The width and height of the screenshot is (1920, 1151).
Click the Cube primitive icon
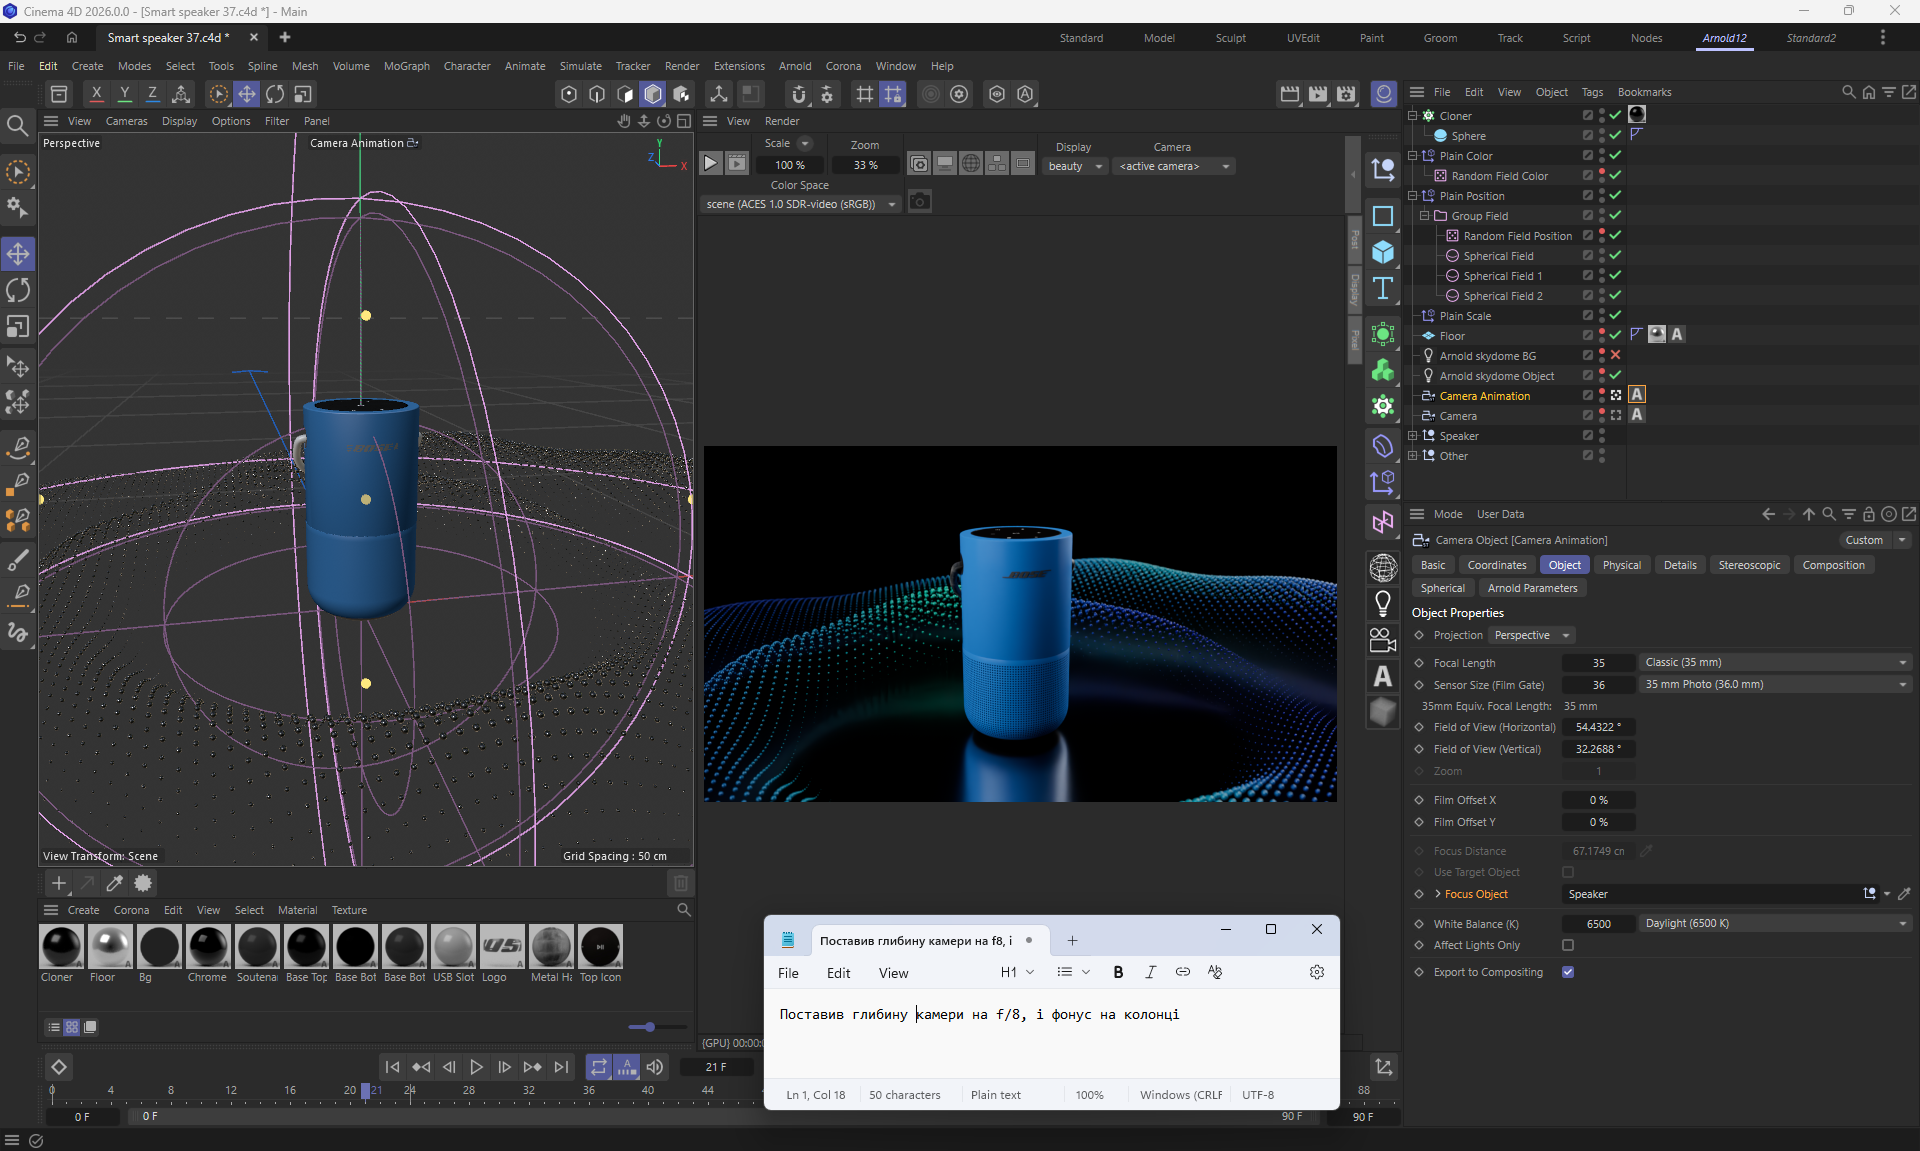[1383, 252]
